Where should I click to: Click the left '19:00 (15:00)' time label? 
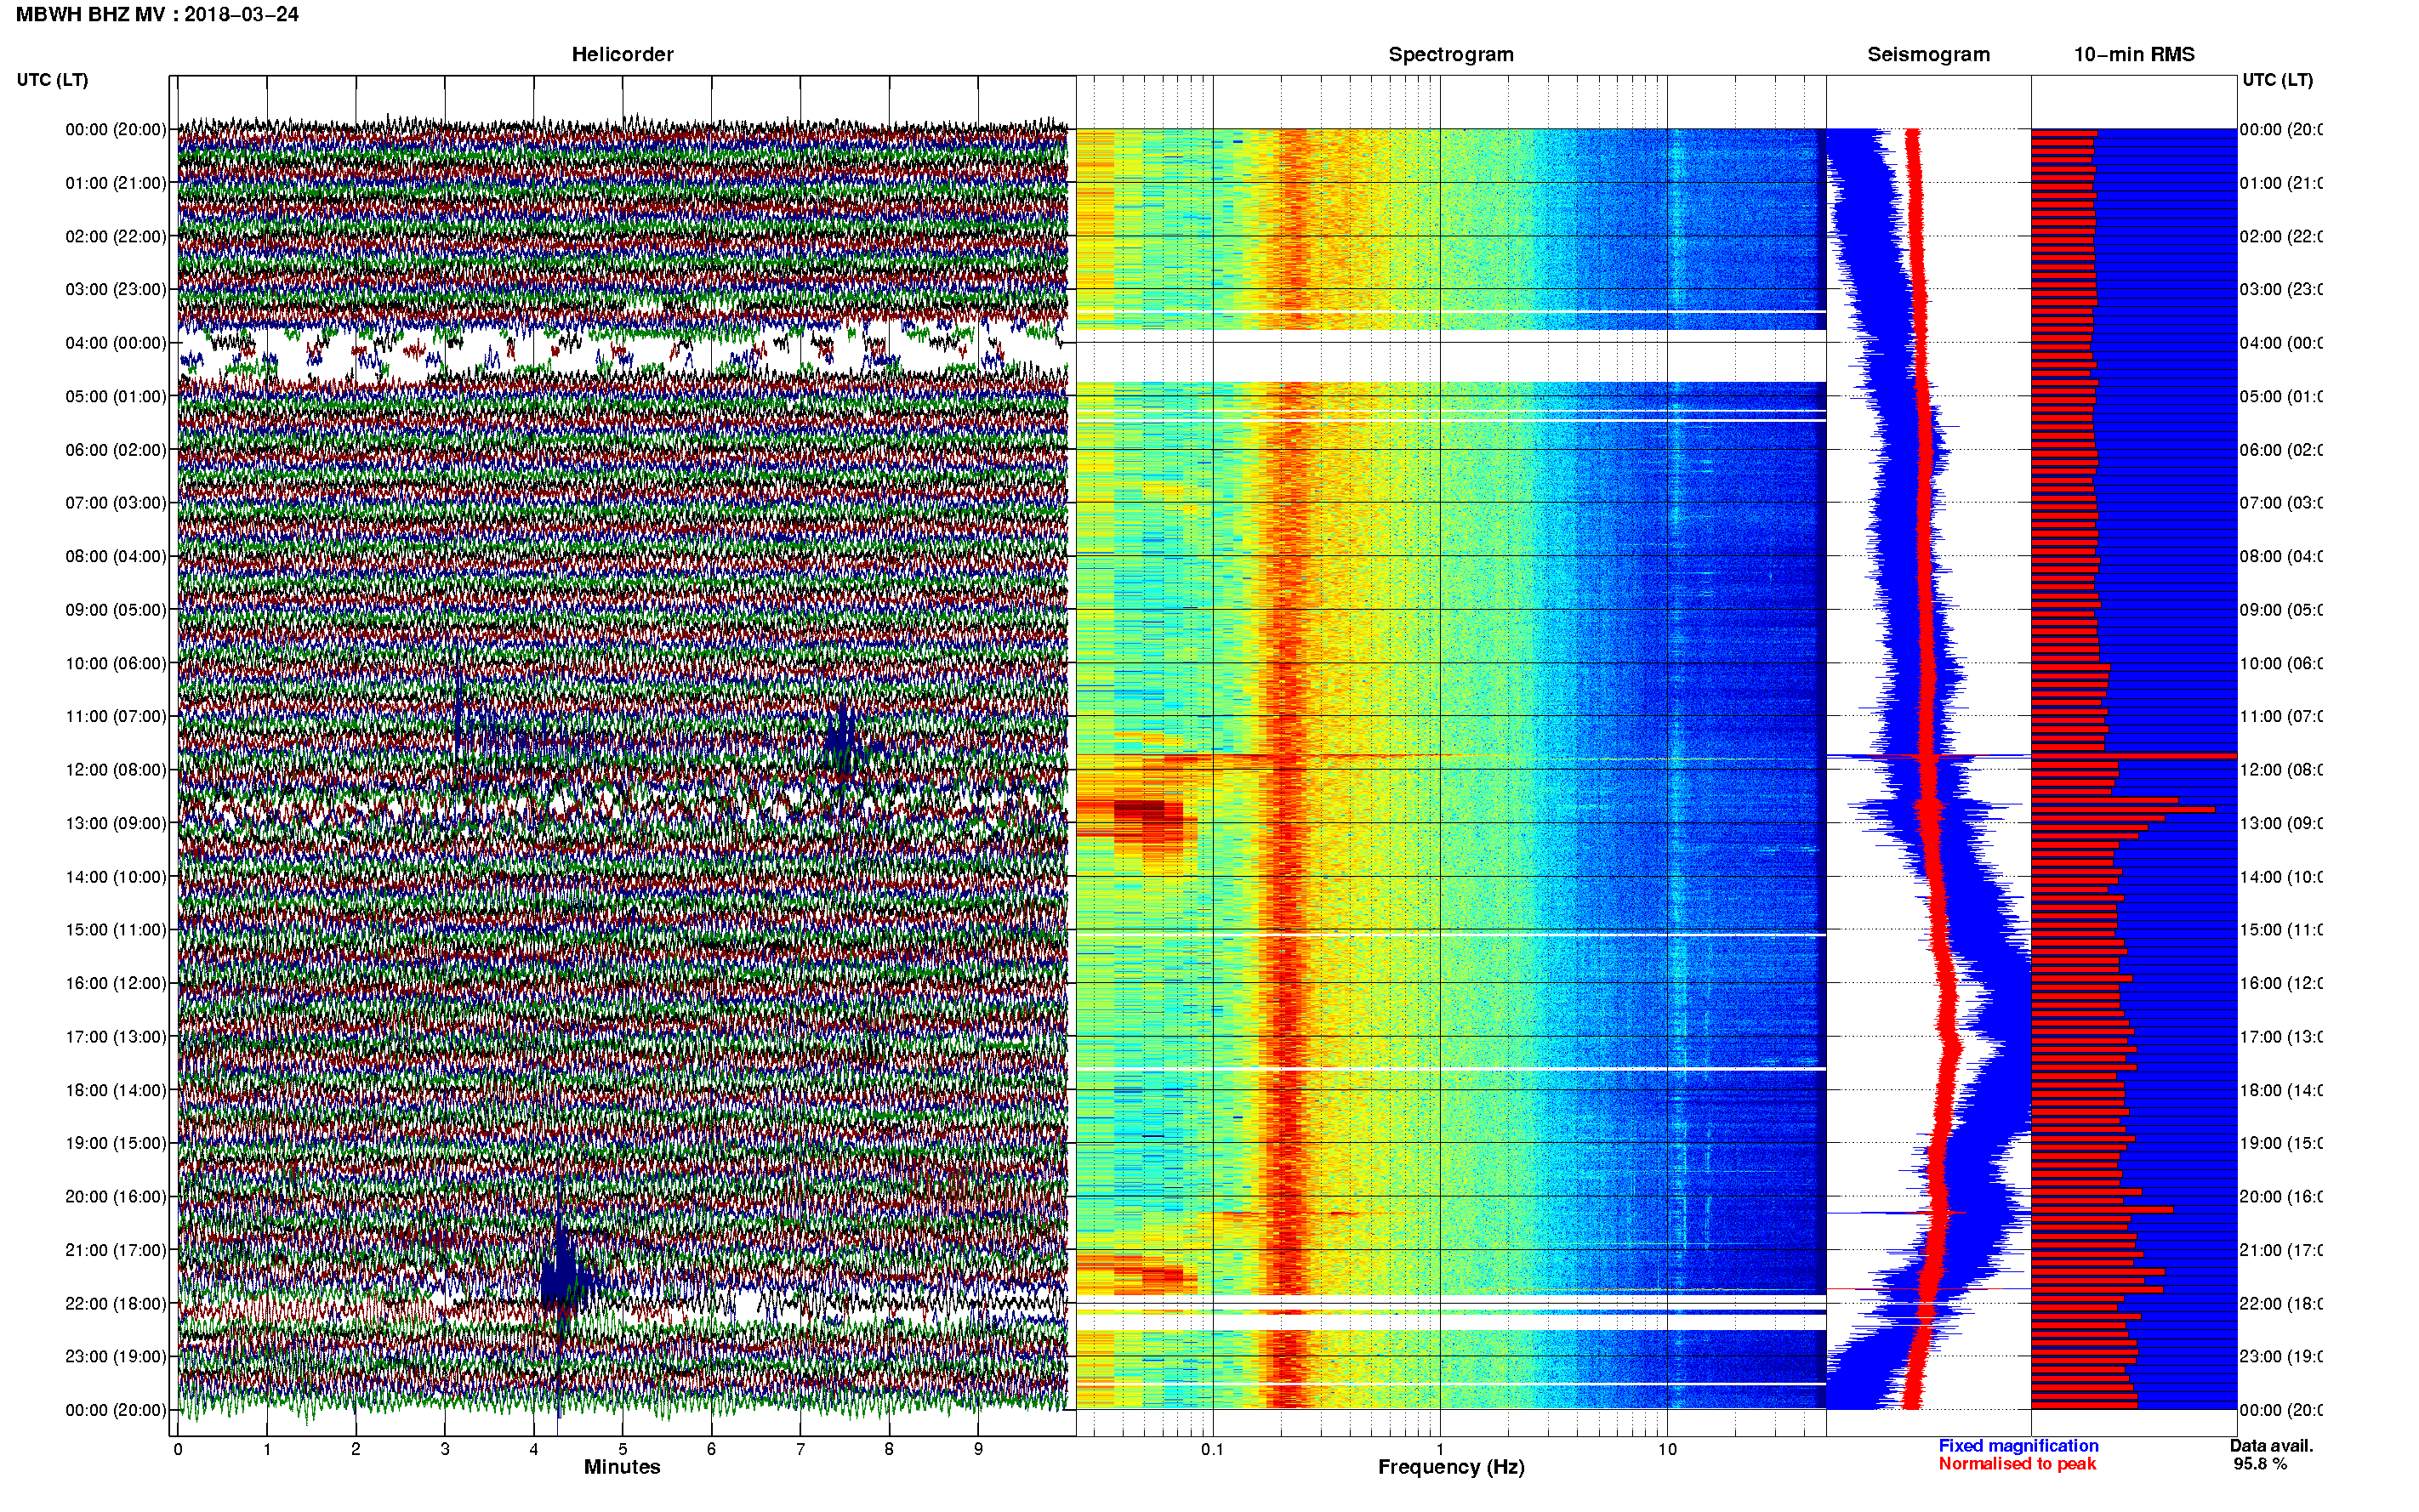pyautogui.click(x=116, y=1142)
